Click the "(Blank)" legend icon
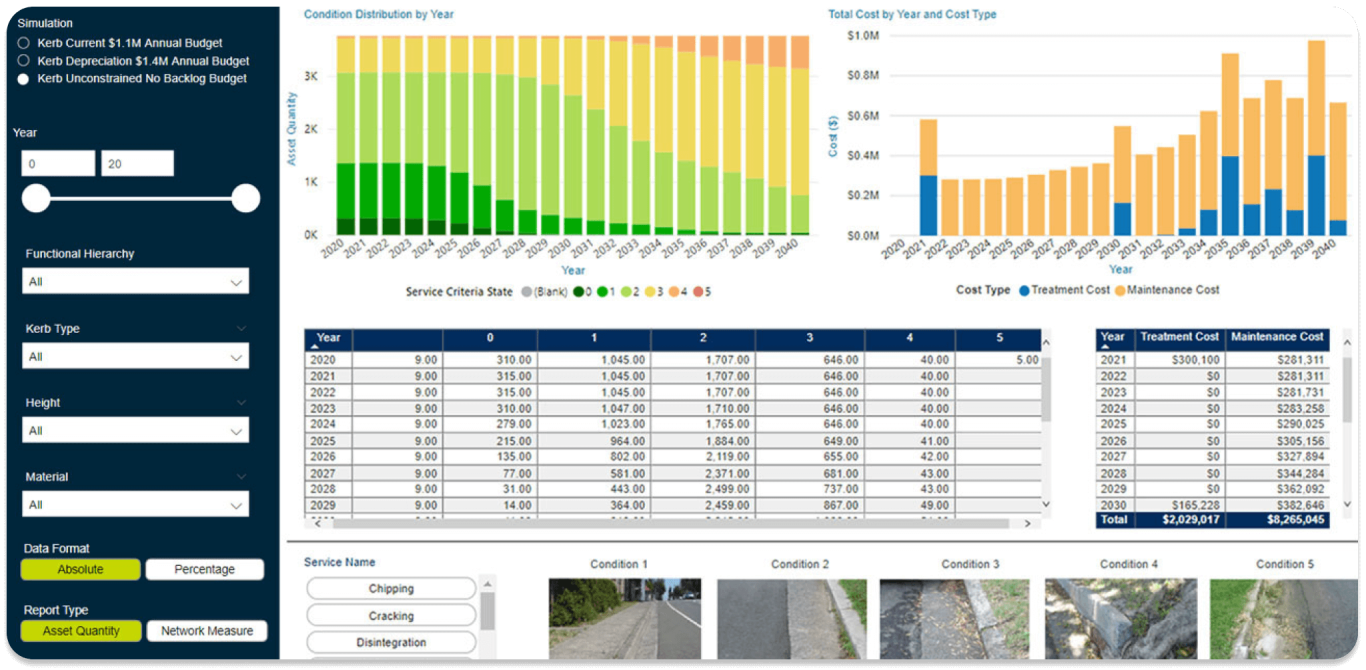The width and height of the screenshot is (1366, 670). [x=527, y=291]
